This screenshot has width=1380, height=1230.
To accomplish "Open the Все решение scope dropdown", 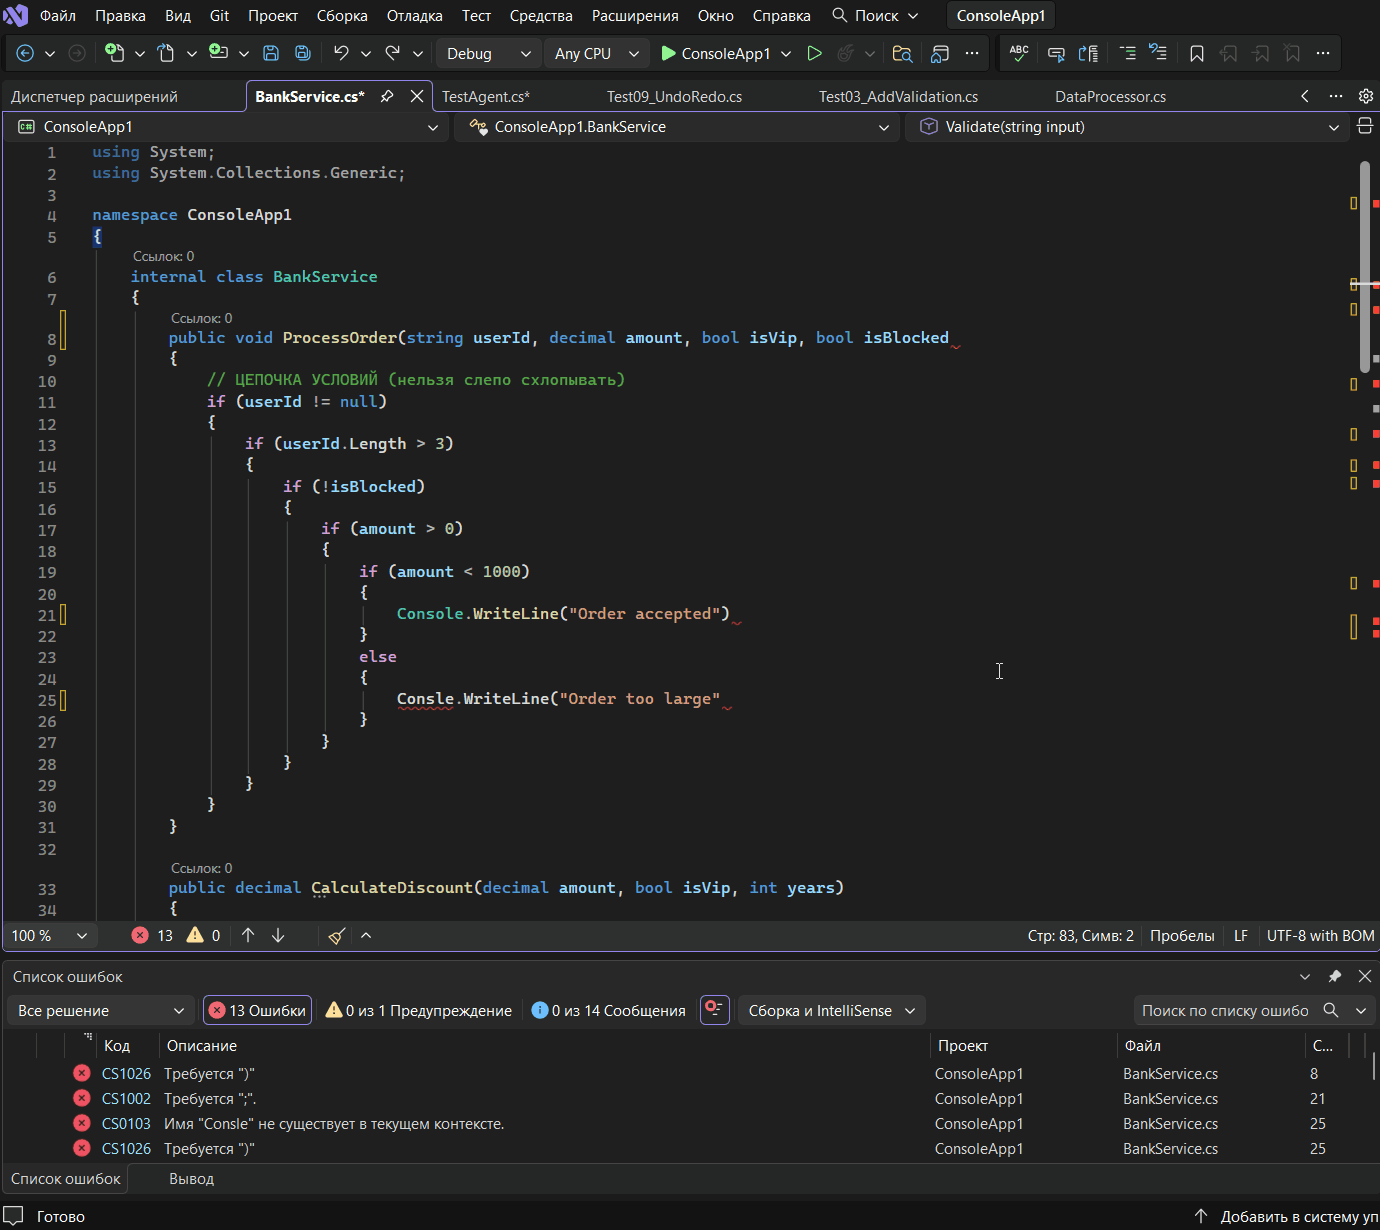I will point(101,1010).
